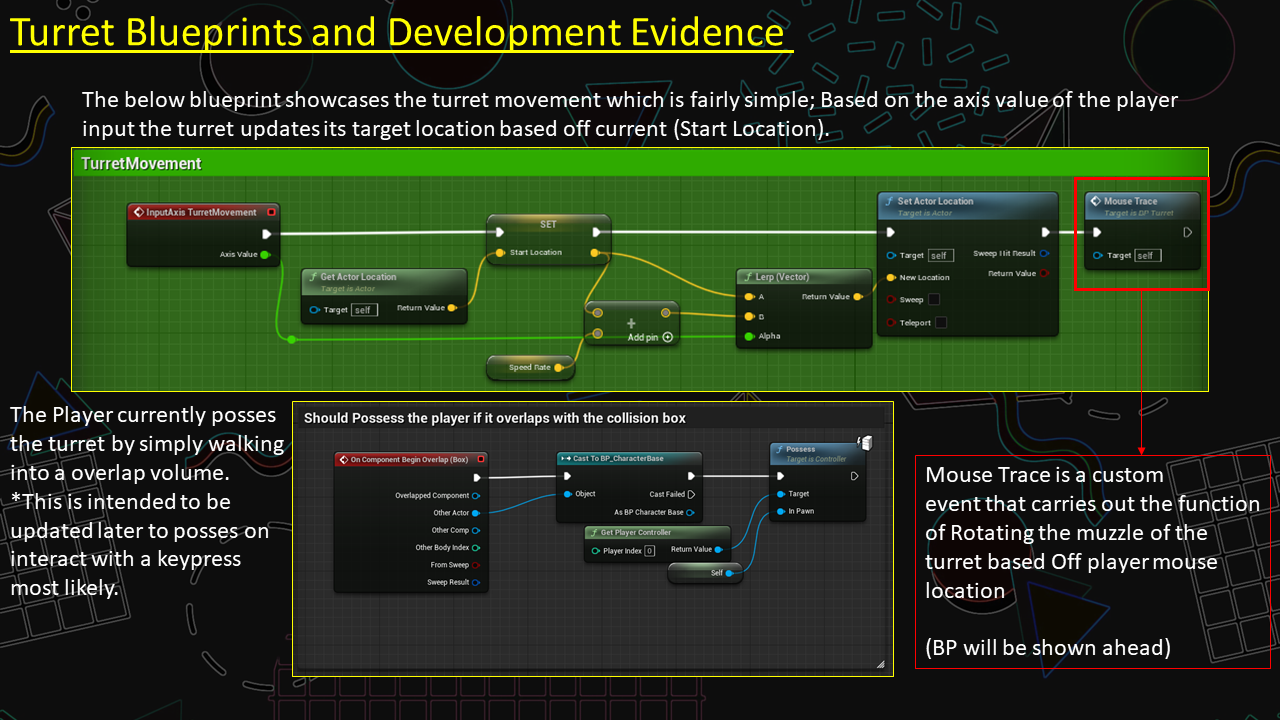Click the Axis Value output pin
1280x720 pixels.
coord(265,255)
